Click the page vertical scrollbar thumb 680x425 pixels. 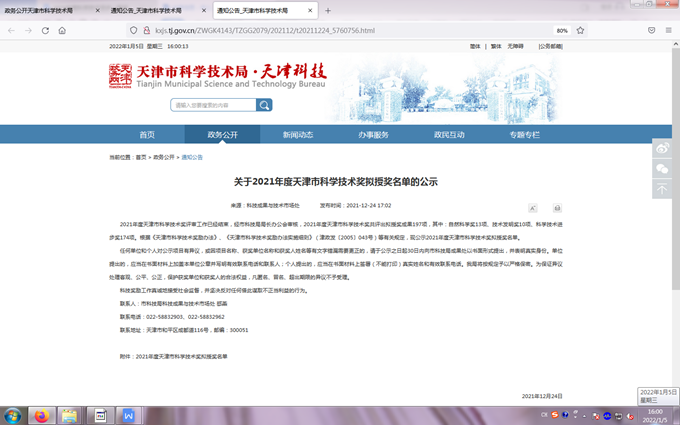point(676,169)
